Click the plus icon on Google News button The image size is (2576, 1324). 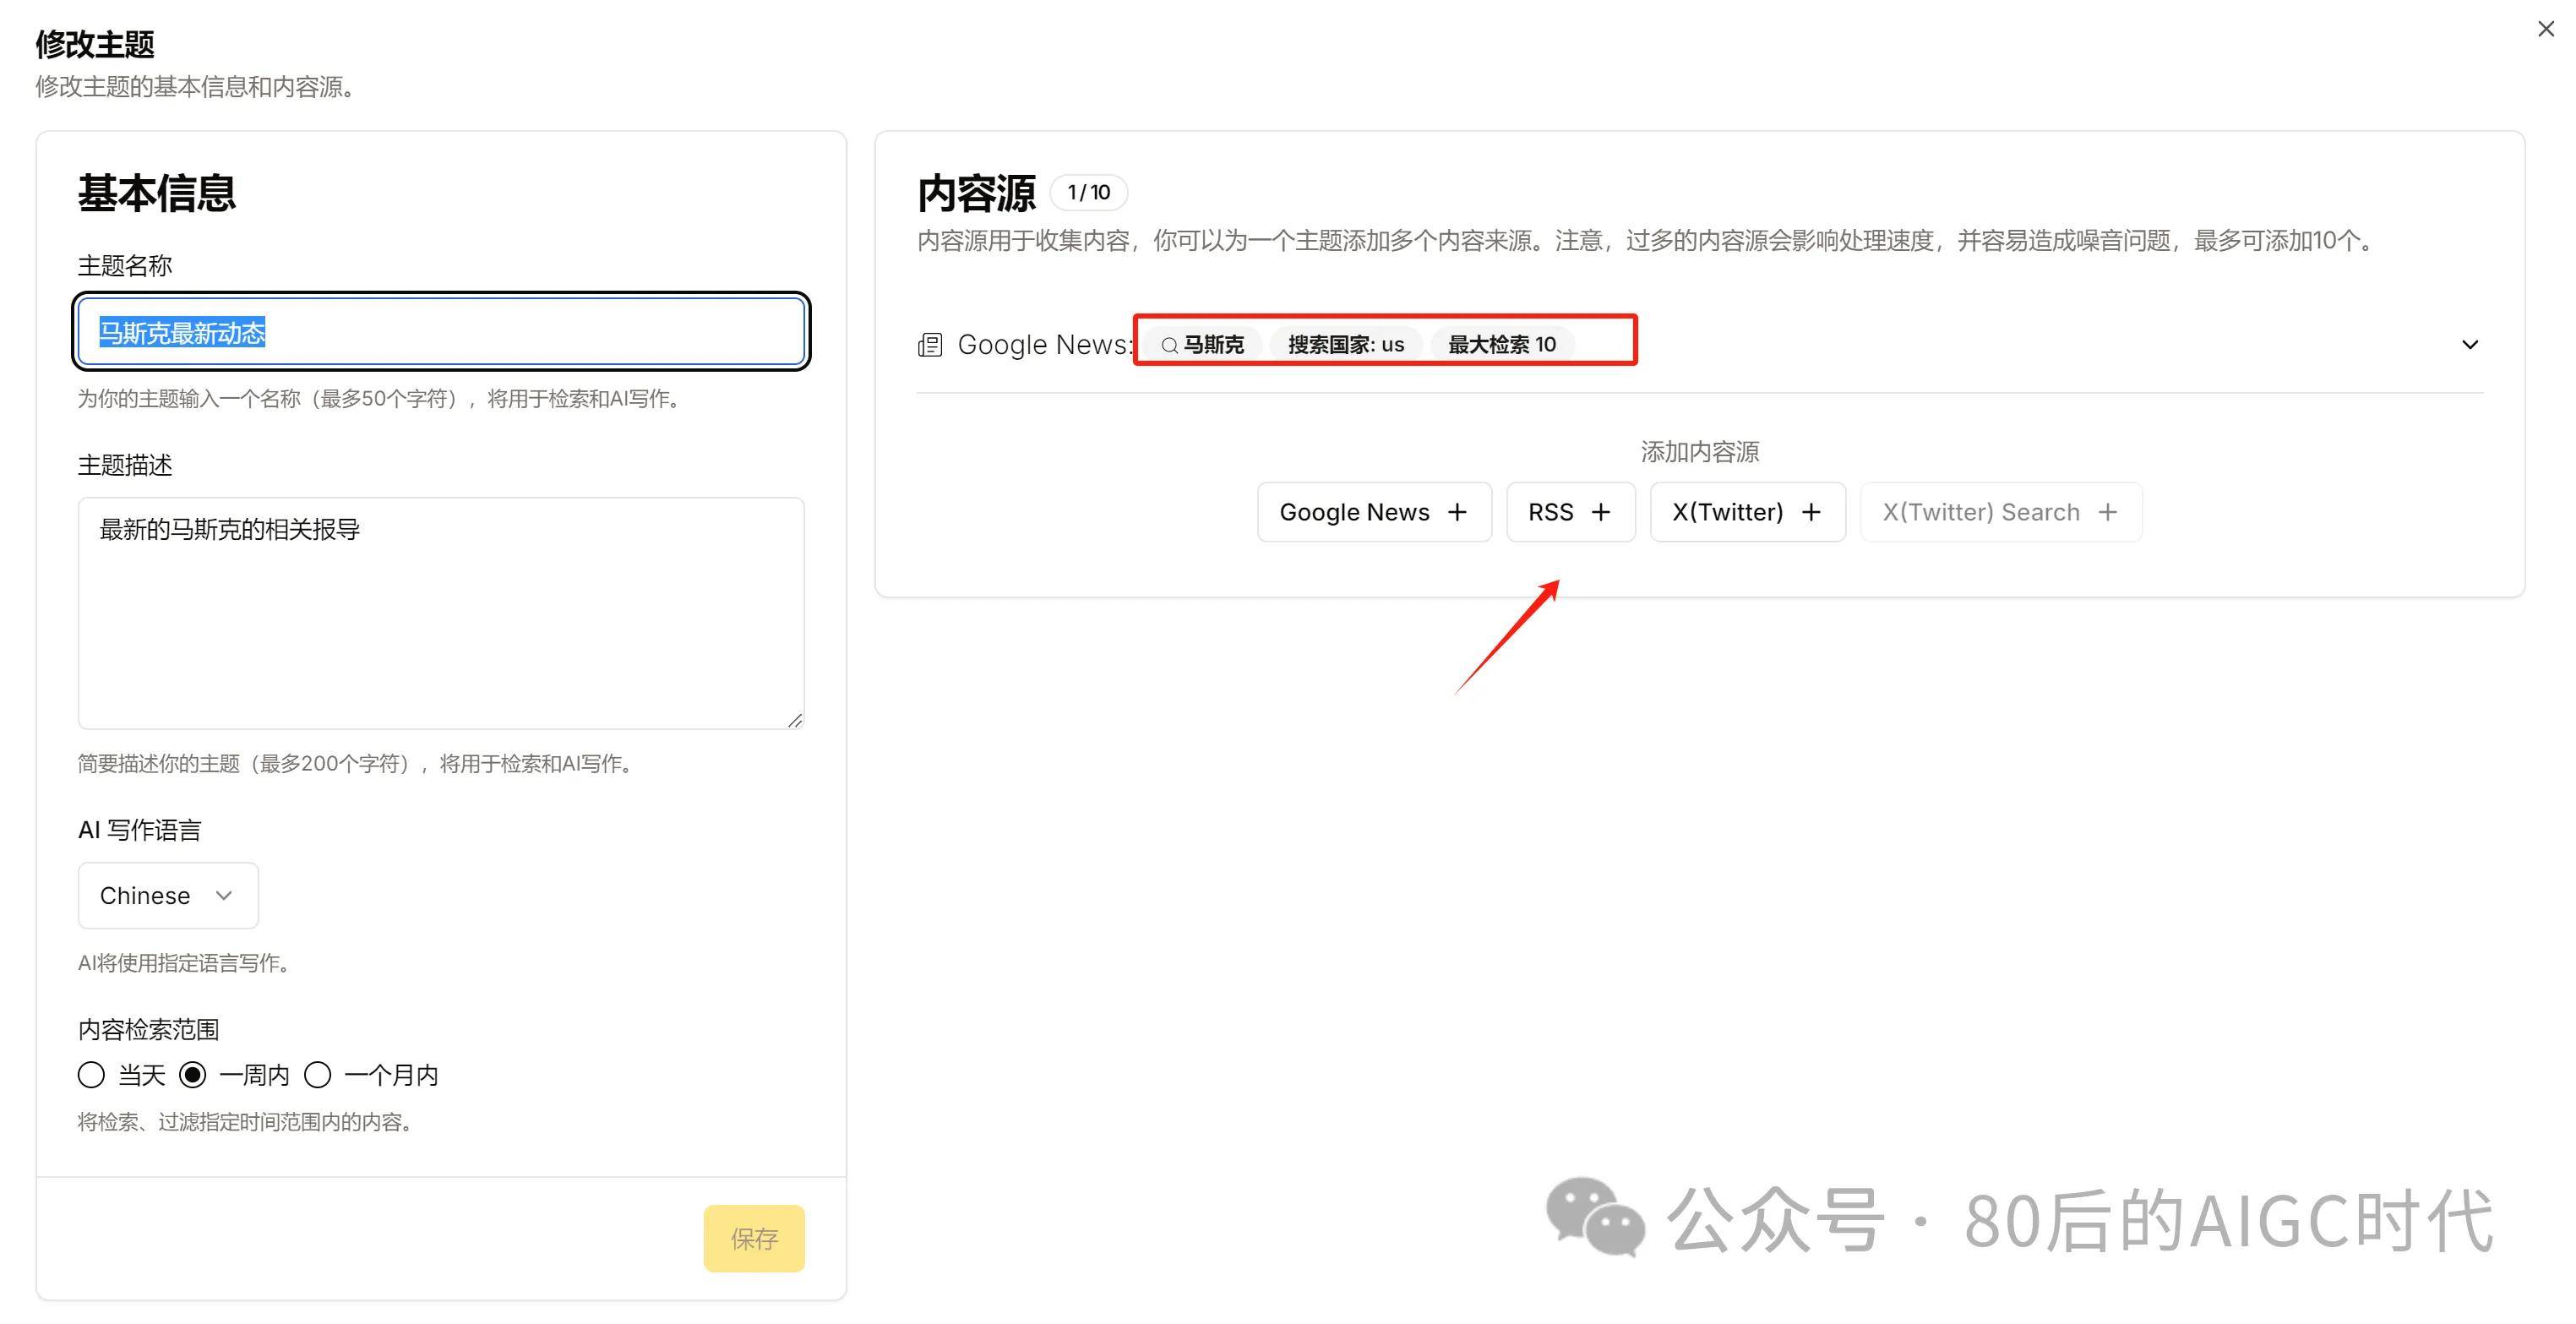coord(1457,511)
